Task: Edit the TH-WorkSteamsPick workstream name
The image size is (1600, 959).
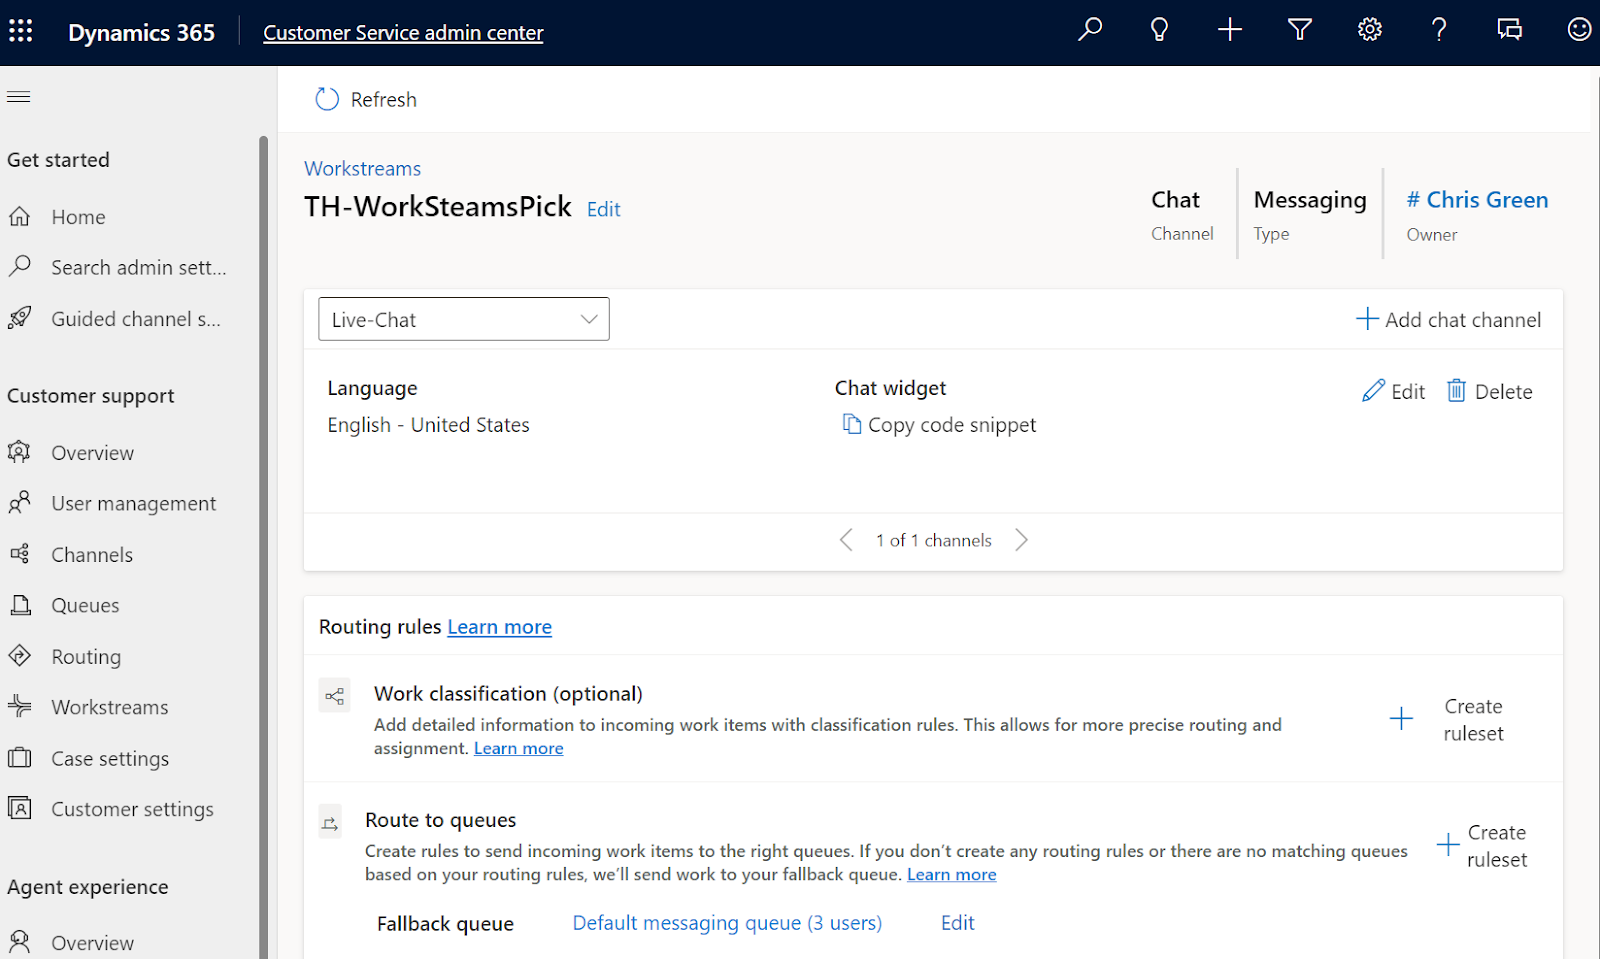Action: coord(603,209)
